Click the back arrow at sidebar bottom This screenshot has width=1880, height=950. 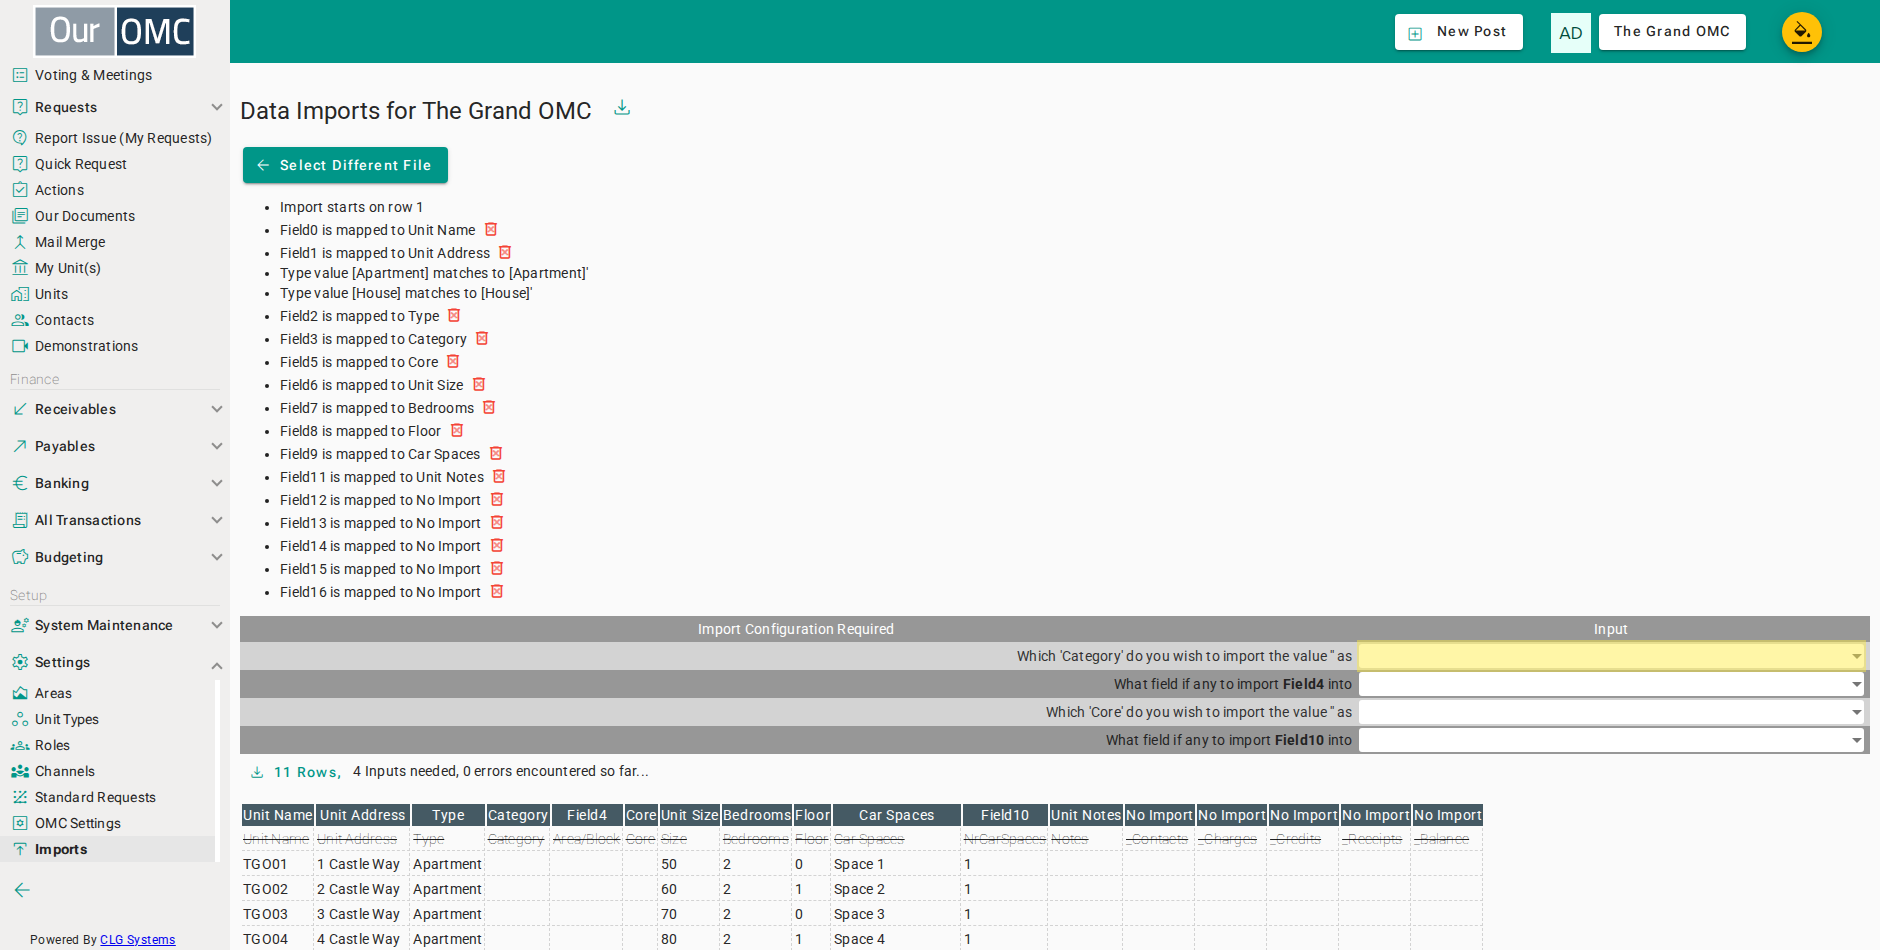22,890
